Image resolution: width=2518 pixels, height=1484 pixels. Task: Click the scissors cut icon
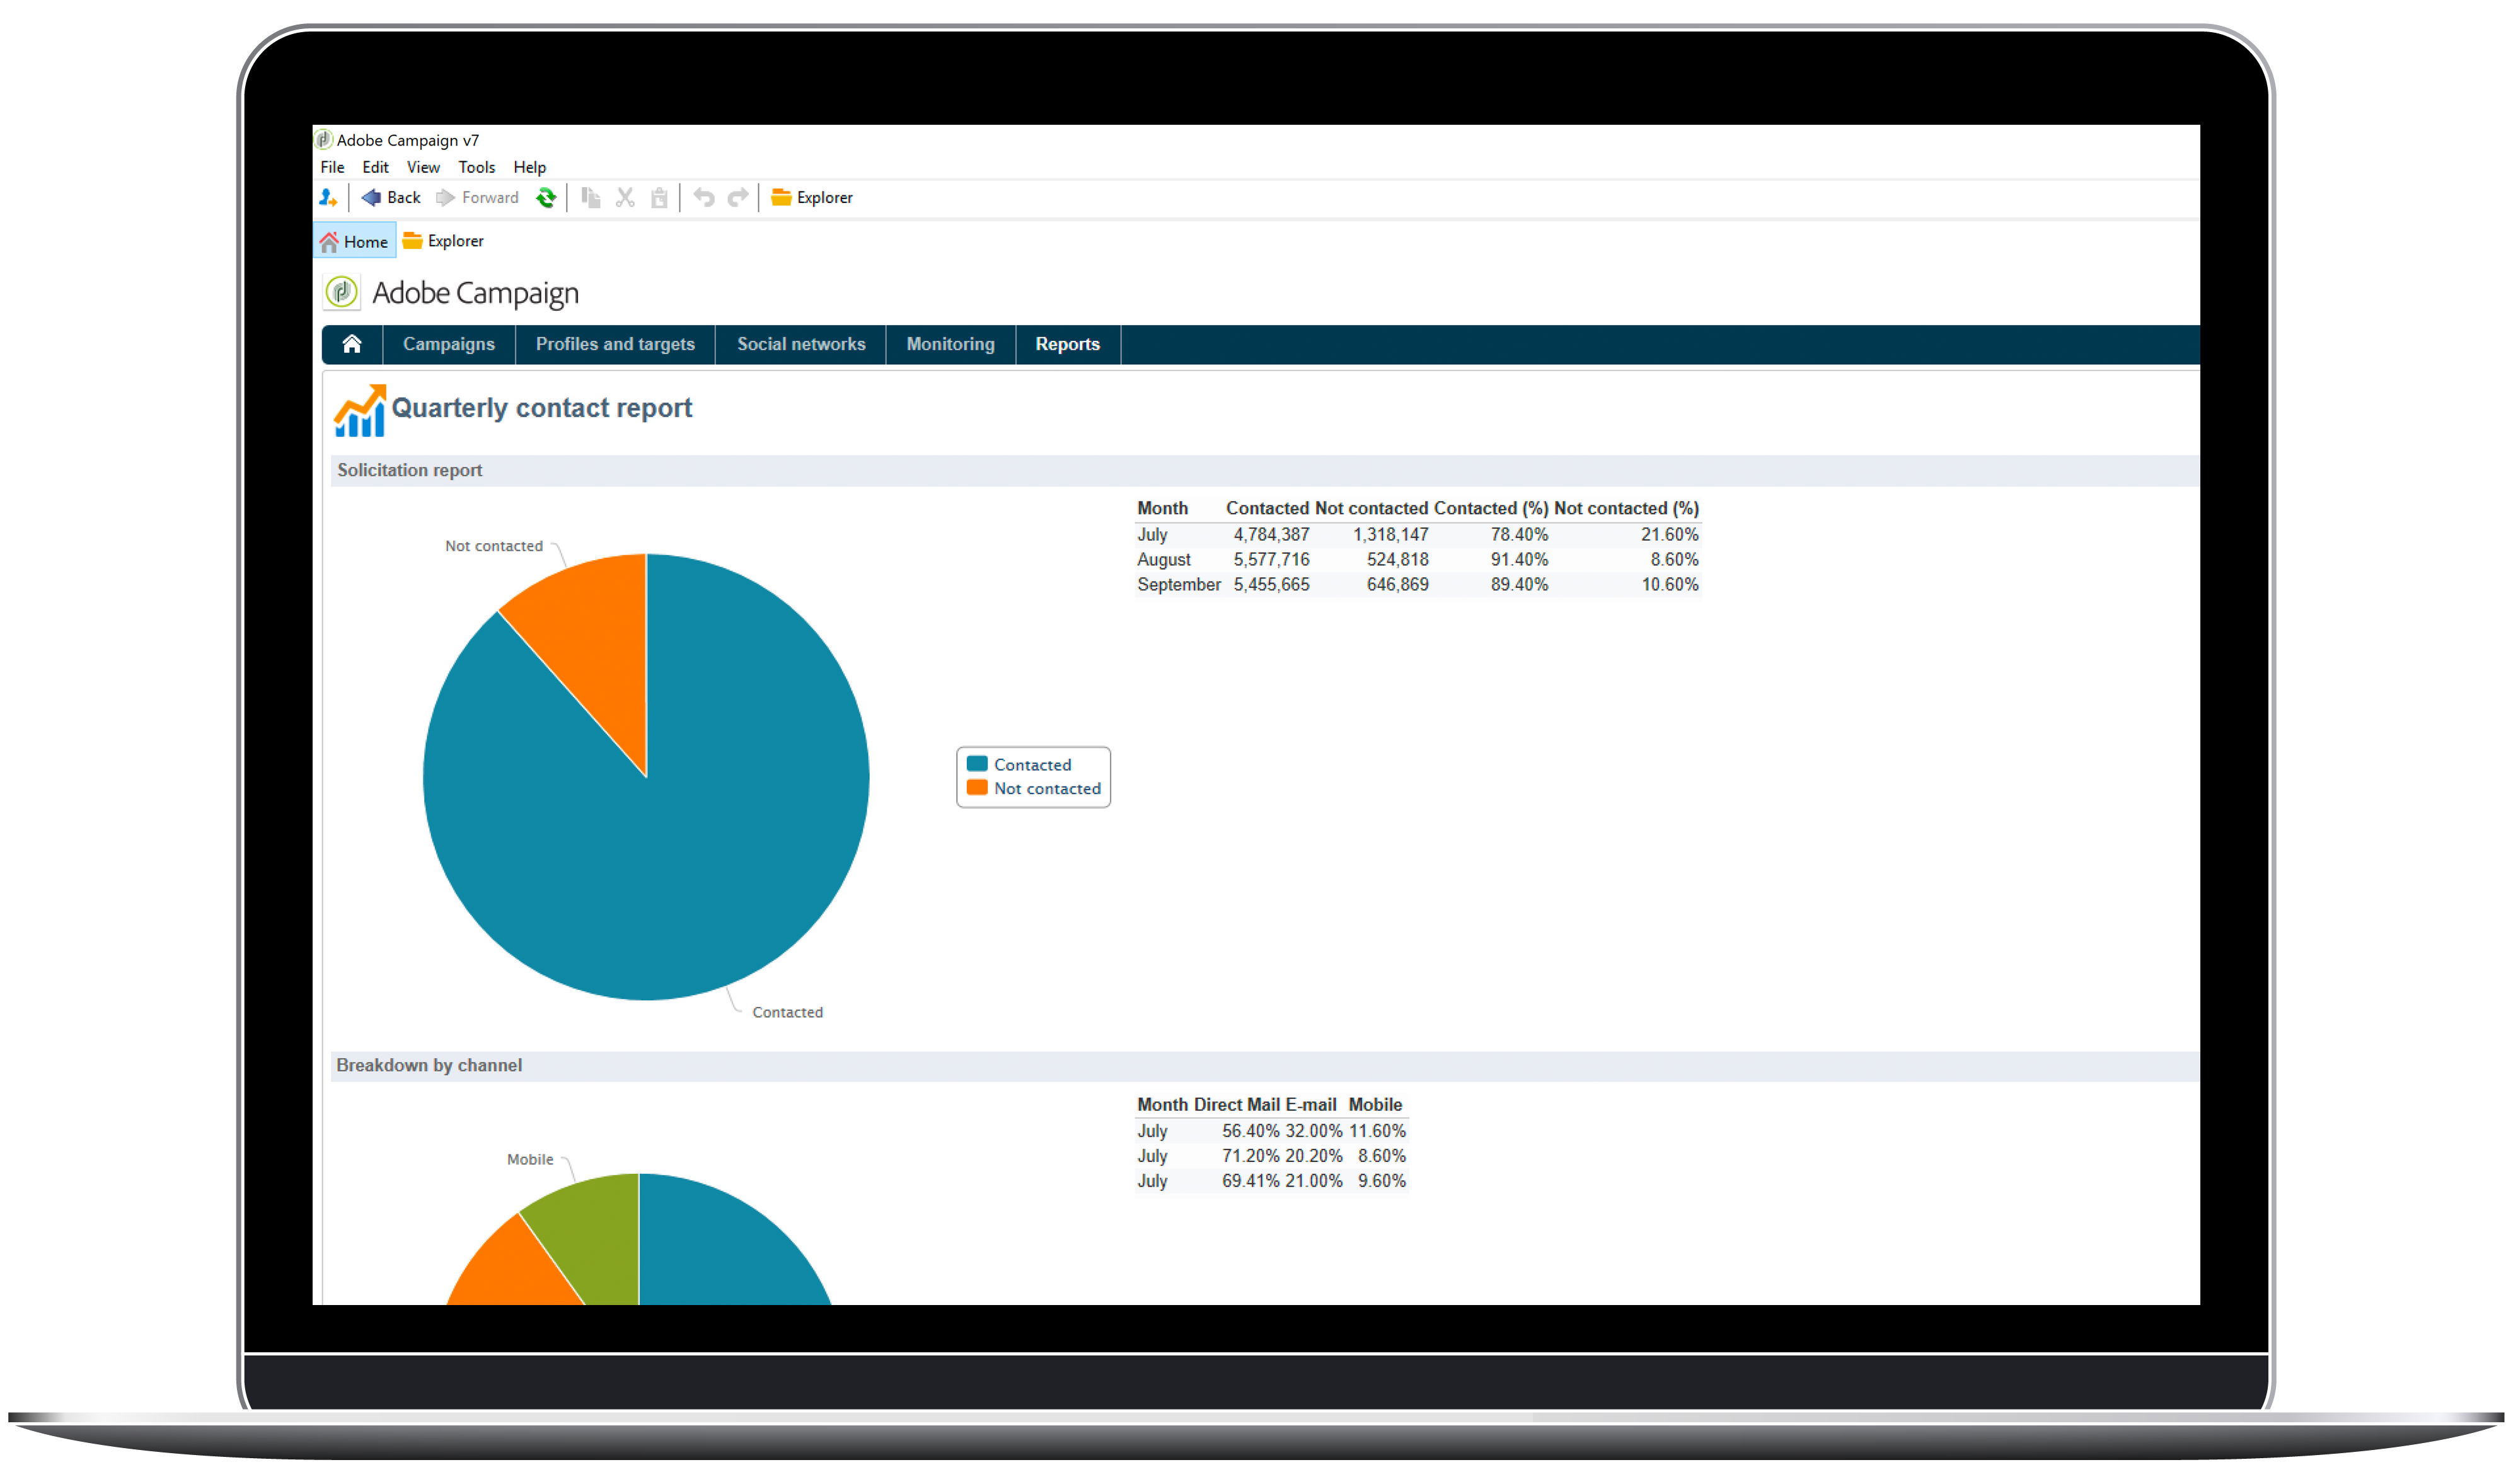(x=625, y=198)
